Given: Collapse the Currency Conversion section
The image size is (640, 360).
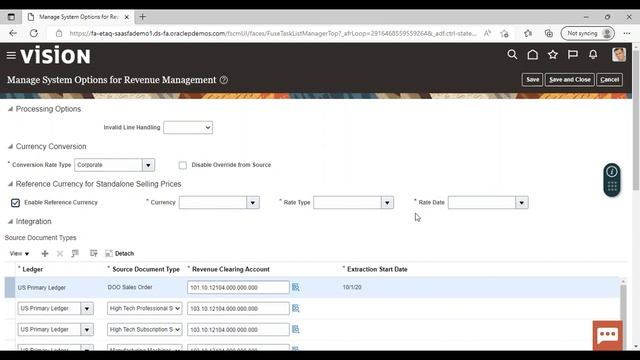Looking at the screenshot, I should [10, 147].
